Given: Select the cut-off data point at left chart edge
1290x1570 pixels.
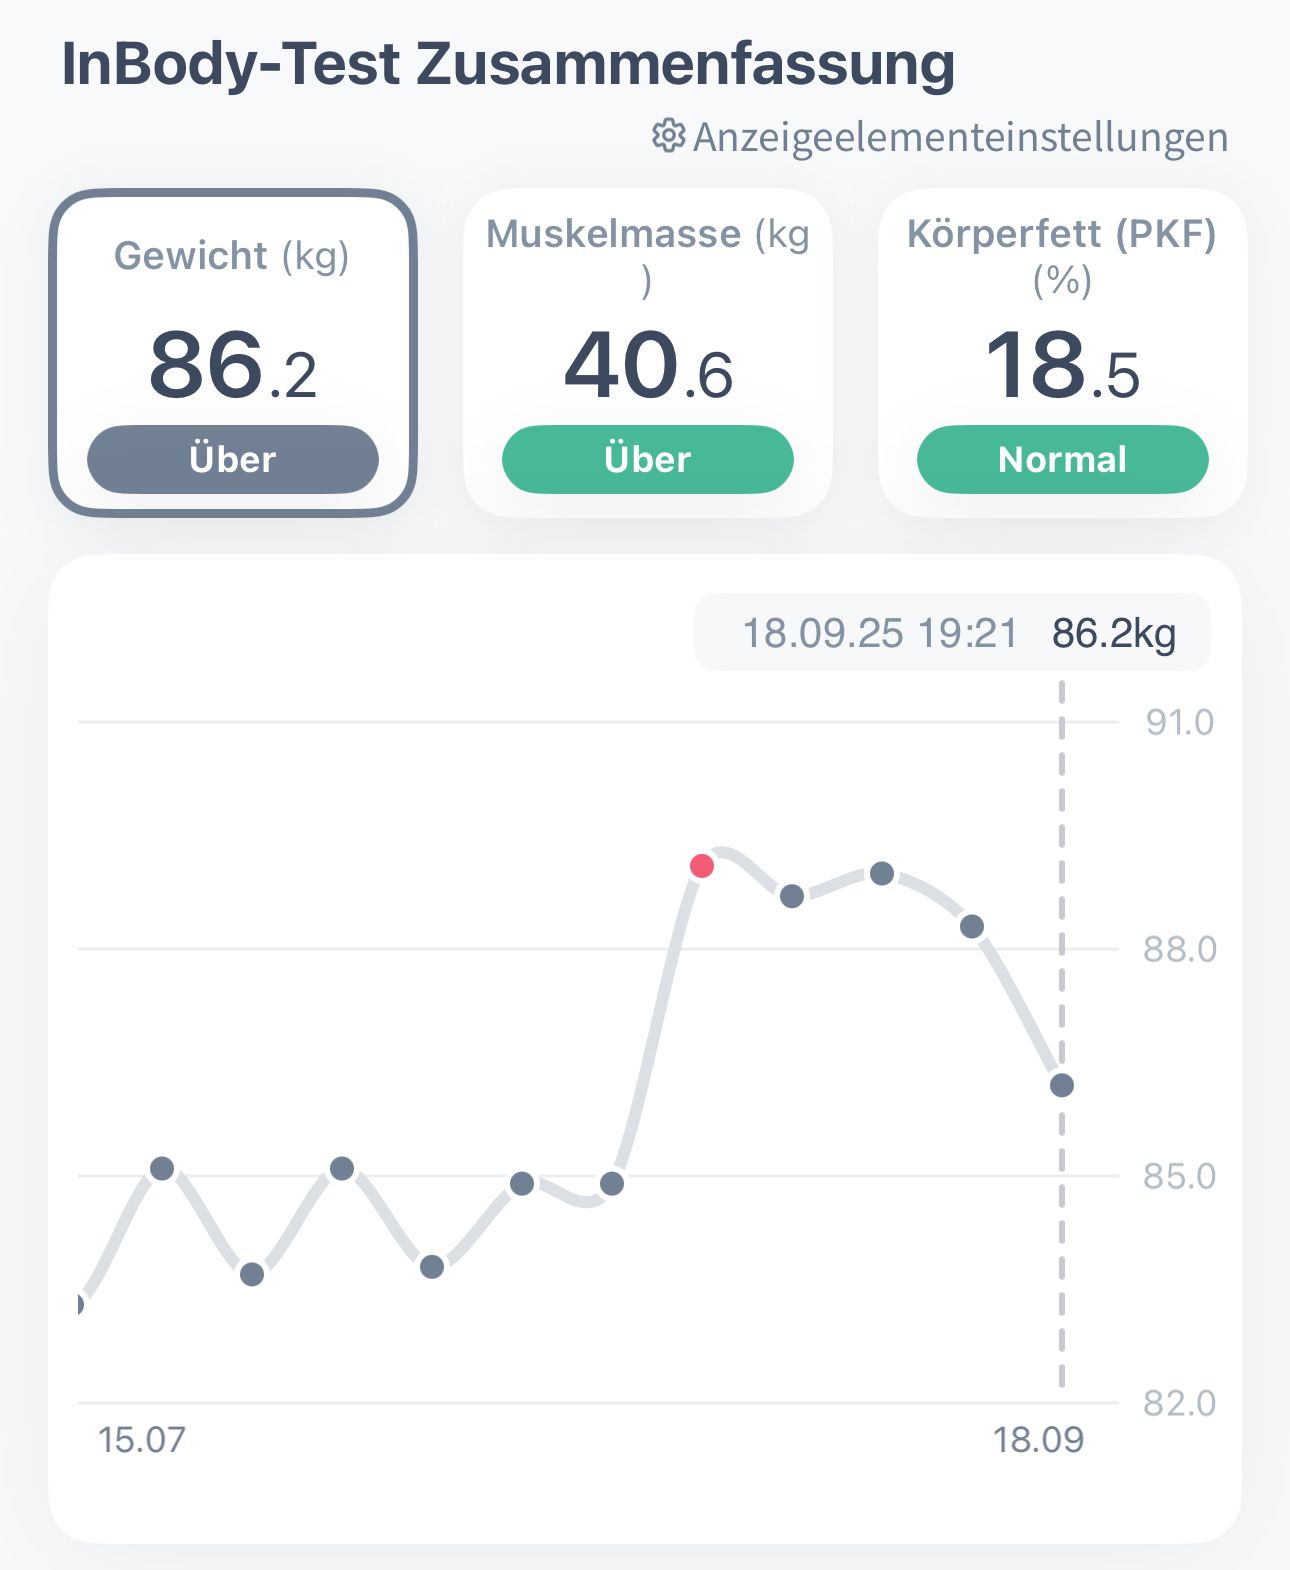Looking at the screenshot, I should point(80,1304).
